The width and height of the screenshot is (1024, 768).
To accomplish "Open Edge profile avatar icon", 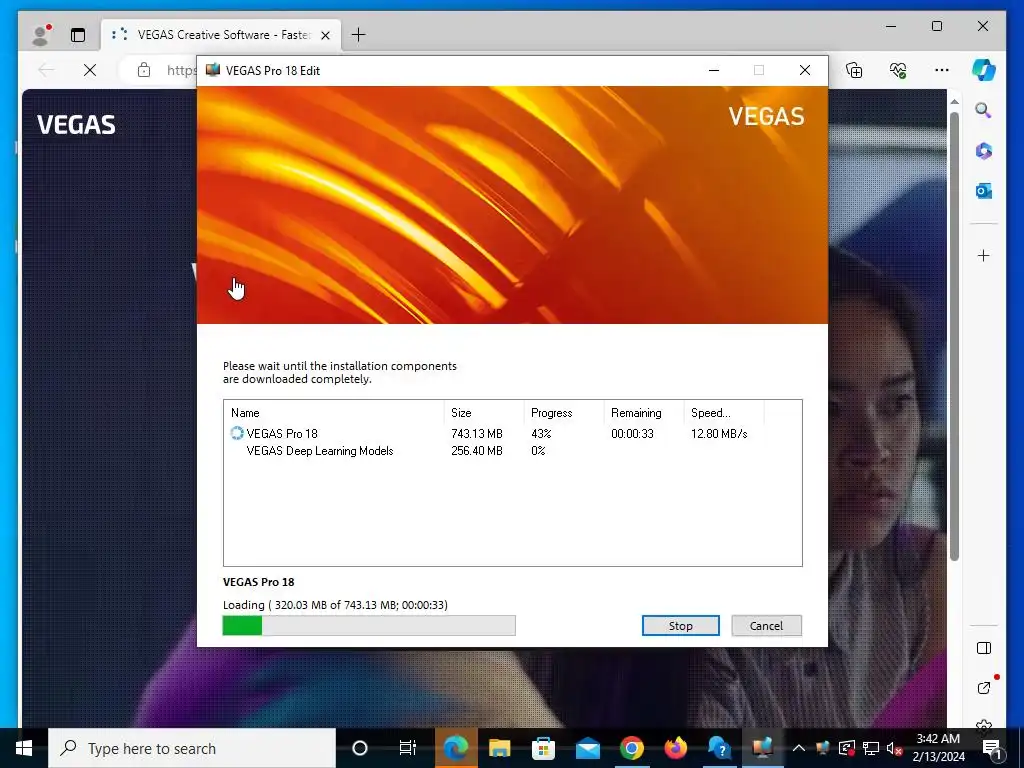I will tap(41, 35).
